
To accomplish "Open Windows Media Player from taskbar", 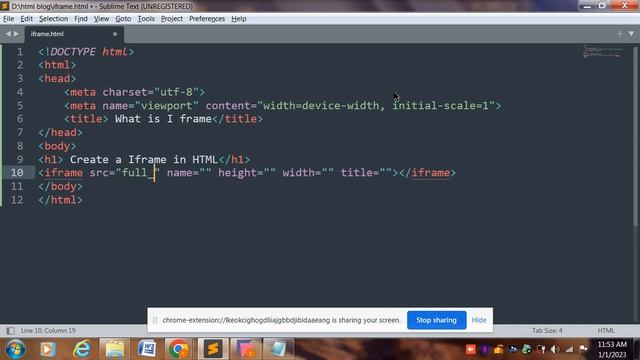I will (48, 349).
